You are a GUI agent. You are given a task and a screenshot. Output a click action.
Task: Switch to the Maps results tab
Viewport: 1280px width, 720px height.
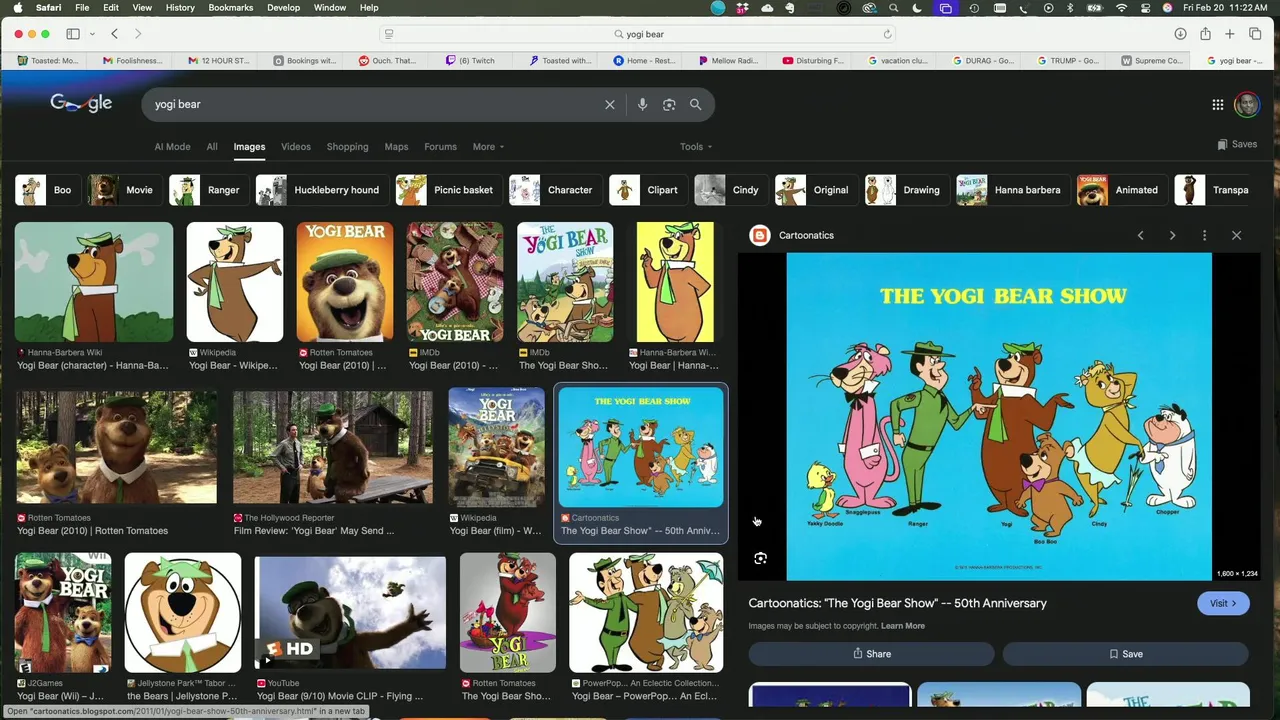point(396,147)
